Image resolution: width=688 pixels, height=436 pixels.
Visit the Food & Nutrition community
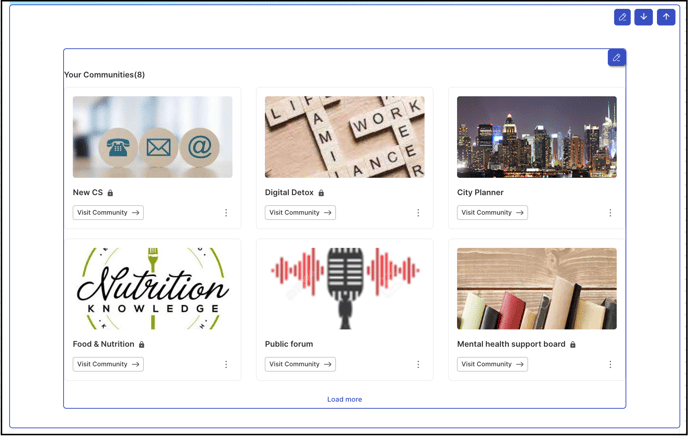[x=108, y=365]
